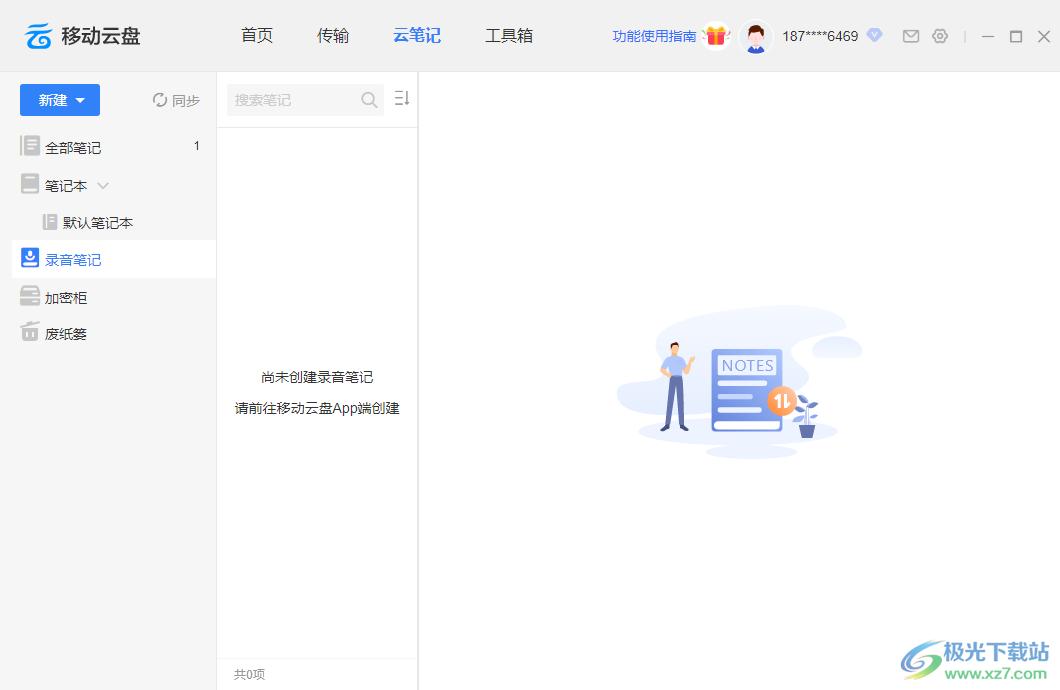The width and height of the screenshot is (1060, 690).
Task: Switch to the 传输 tab
Action: 333,36
